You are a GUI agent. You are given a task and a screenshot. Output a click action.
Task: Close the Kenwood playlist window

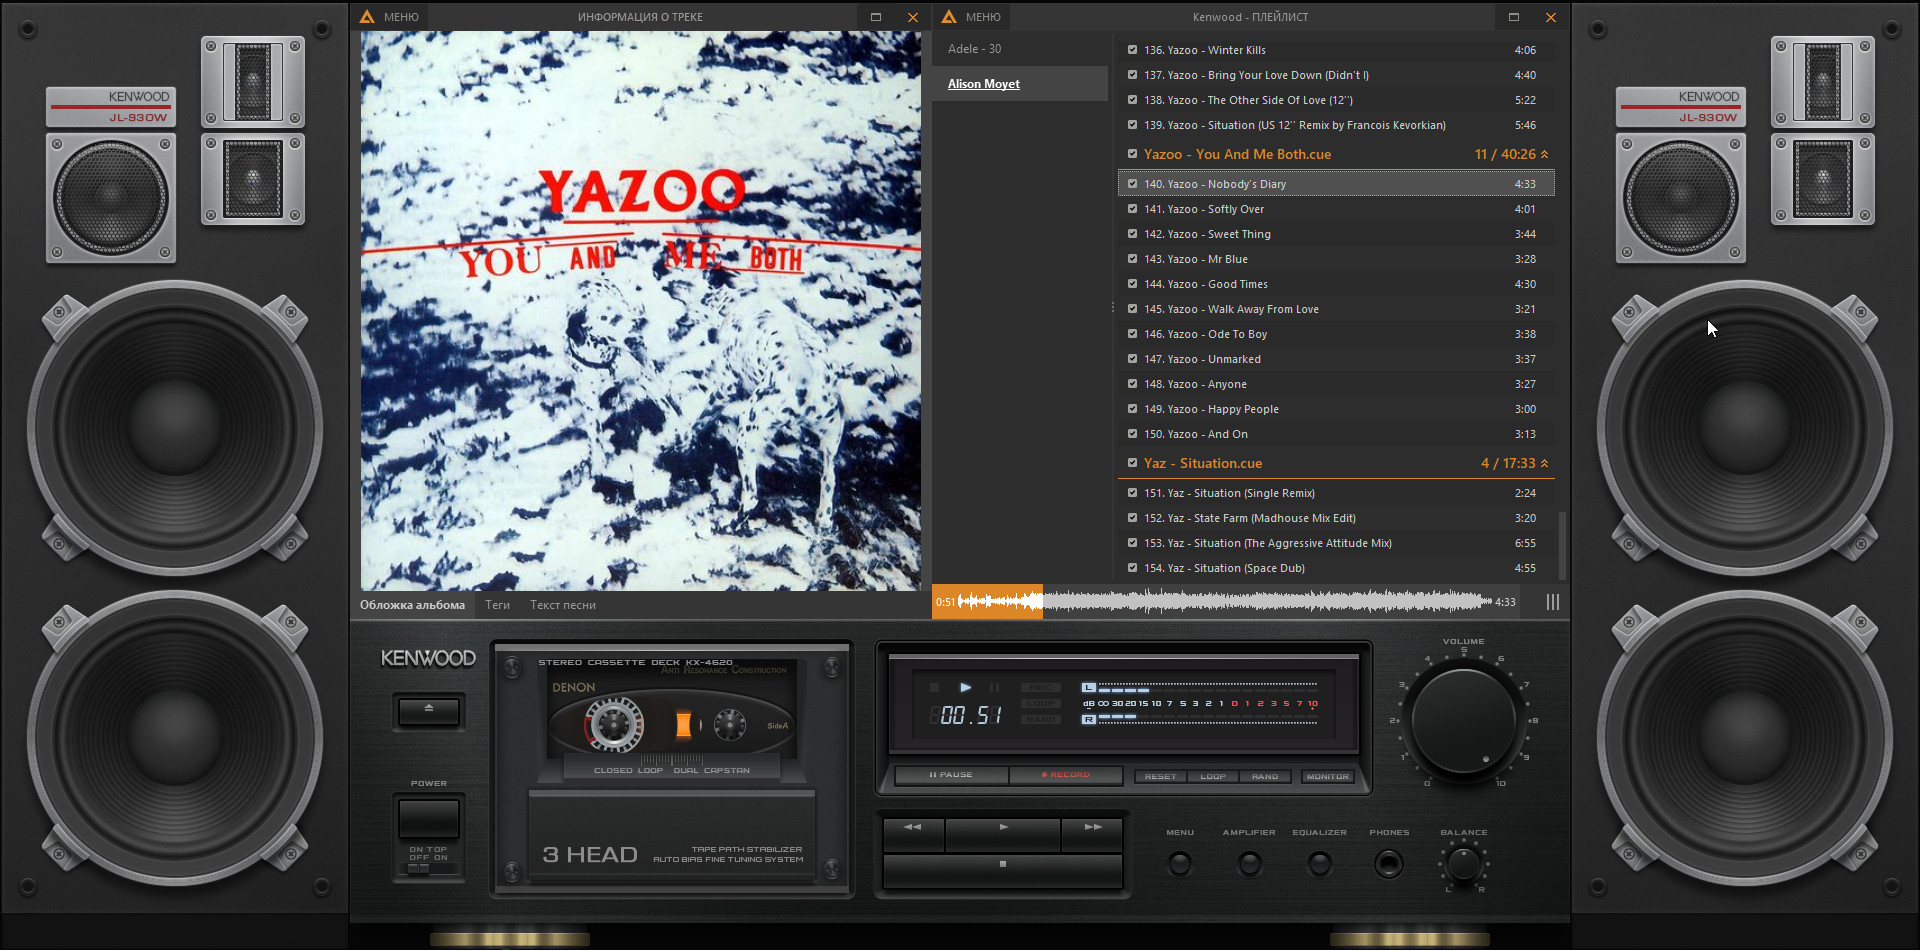[x=1551, y=17]
